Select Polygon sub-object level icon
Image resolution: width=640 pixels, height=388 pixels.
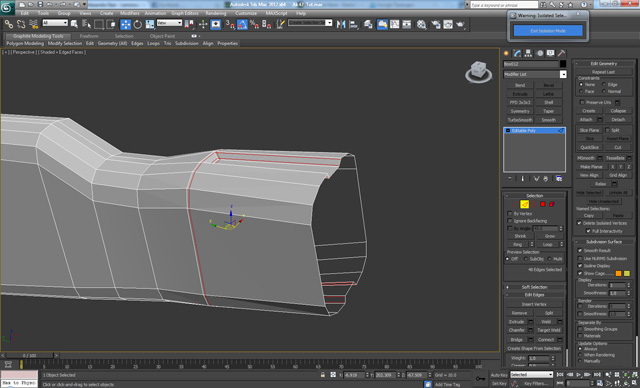point(542,204)
